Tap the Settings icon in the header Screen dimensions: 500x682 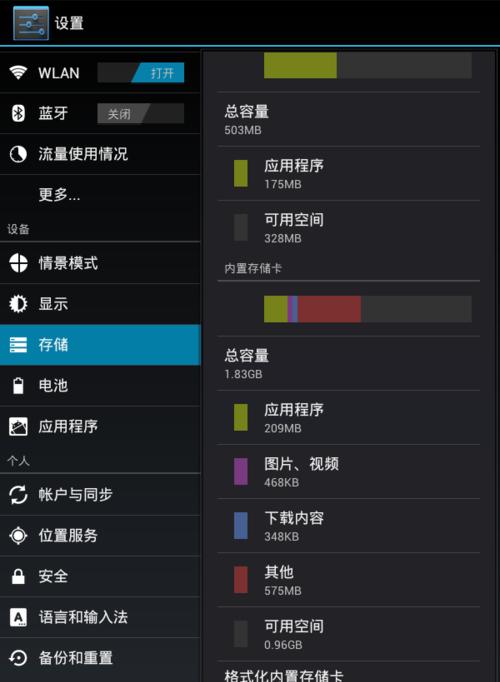point(31,23)
